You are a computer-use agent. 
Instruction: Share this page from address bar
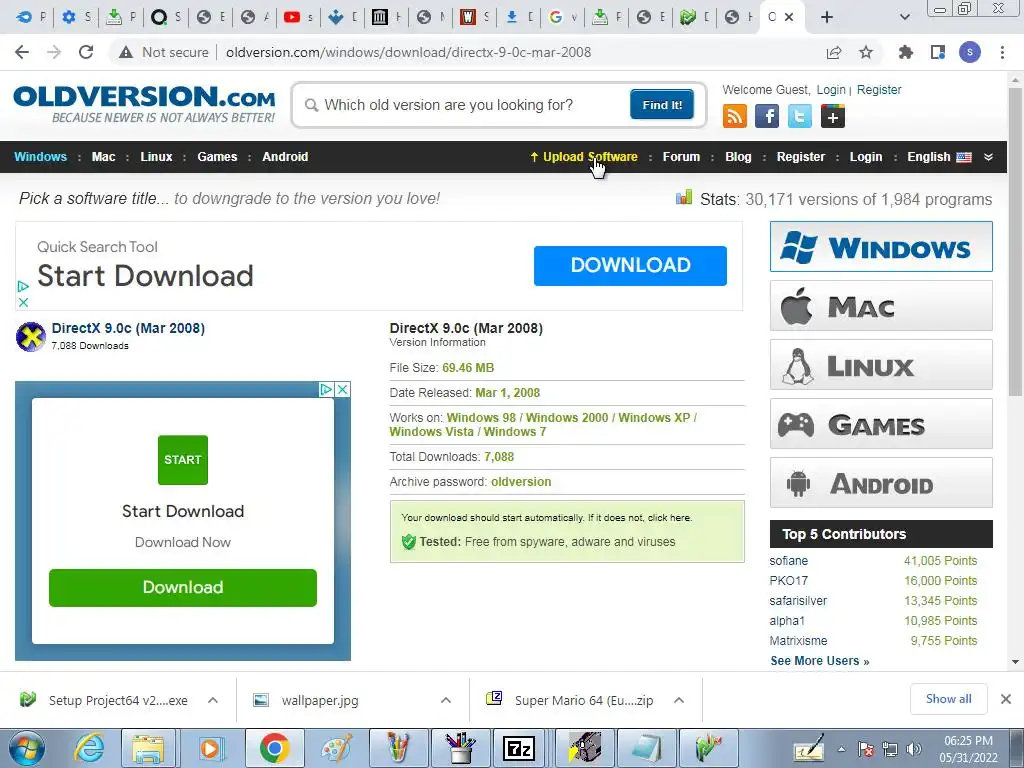pos(834,52)
